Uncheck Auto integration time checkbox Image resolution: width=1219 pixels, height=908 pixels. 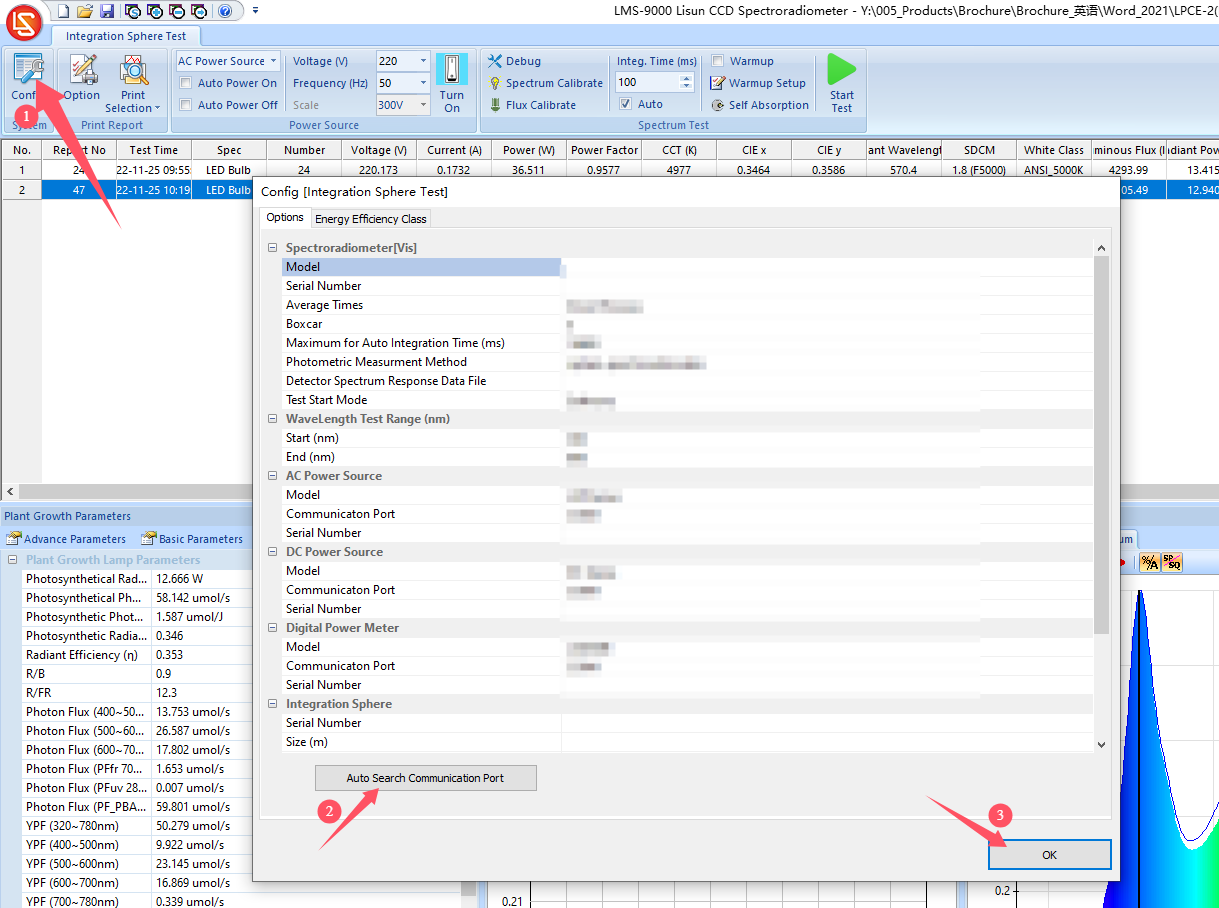[x=625, y=104]
